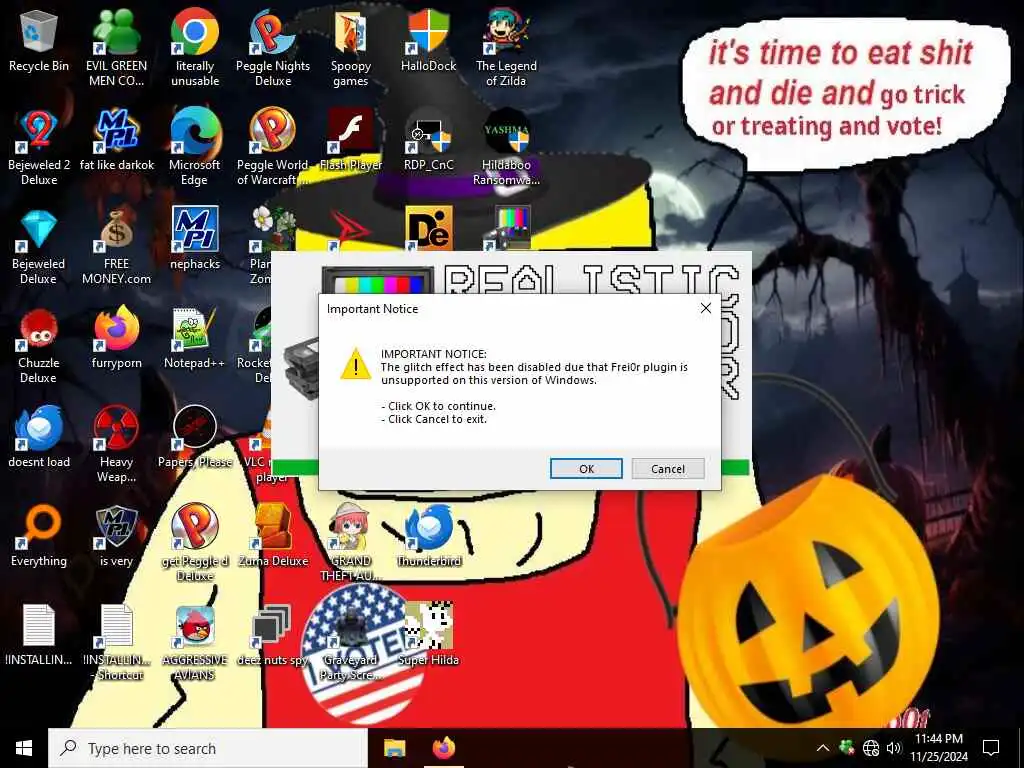Open the volume speaker tray icon

point(893,748)
